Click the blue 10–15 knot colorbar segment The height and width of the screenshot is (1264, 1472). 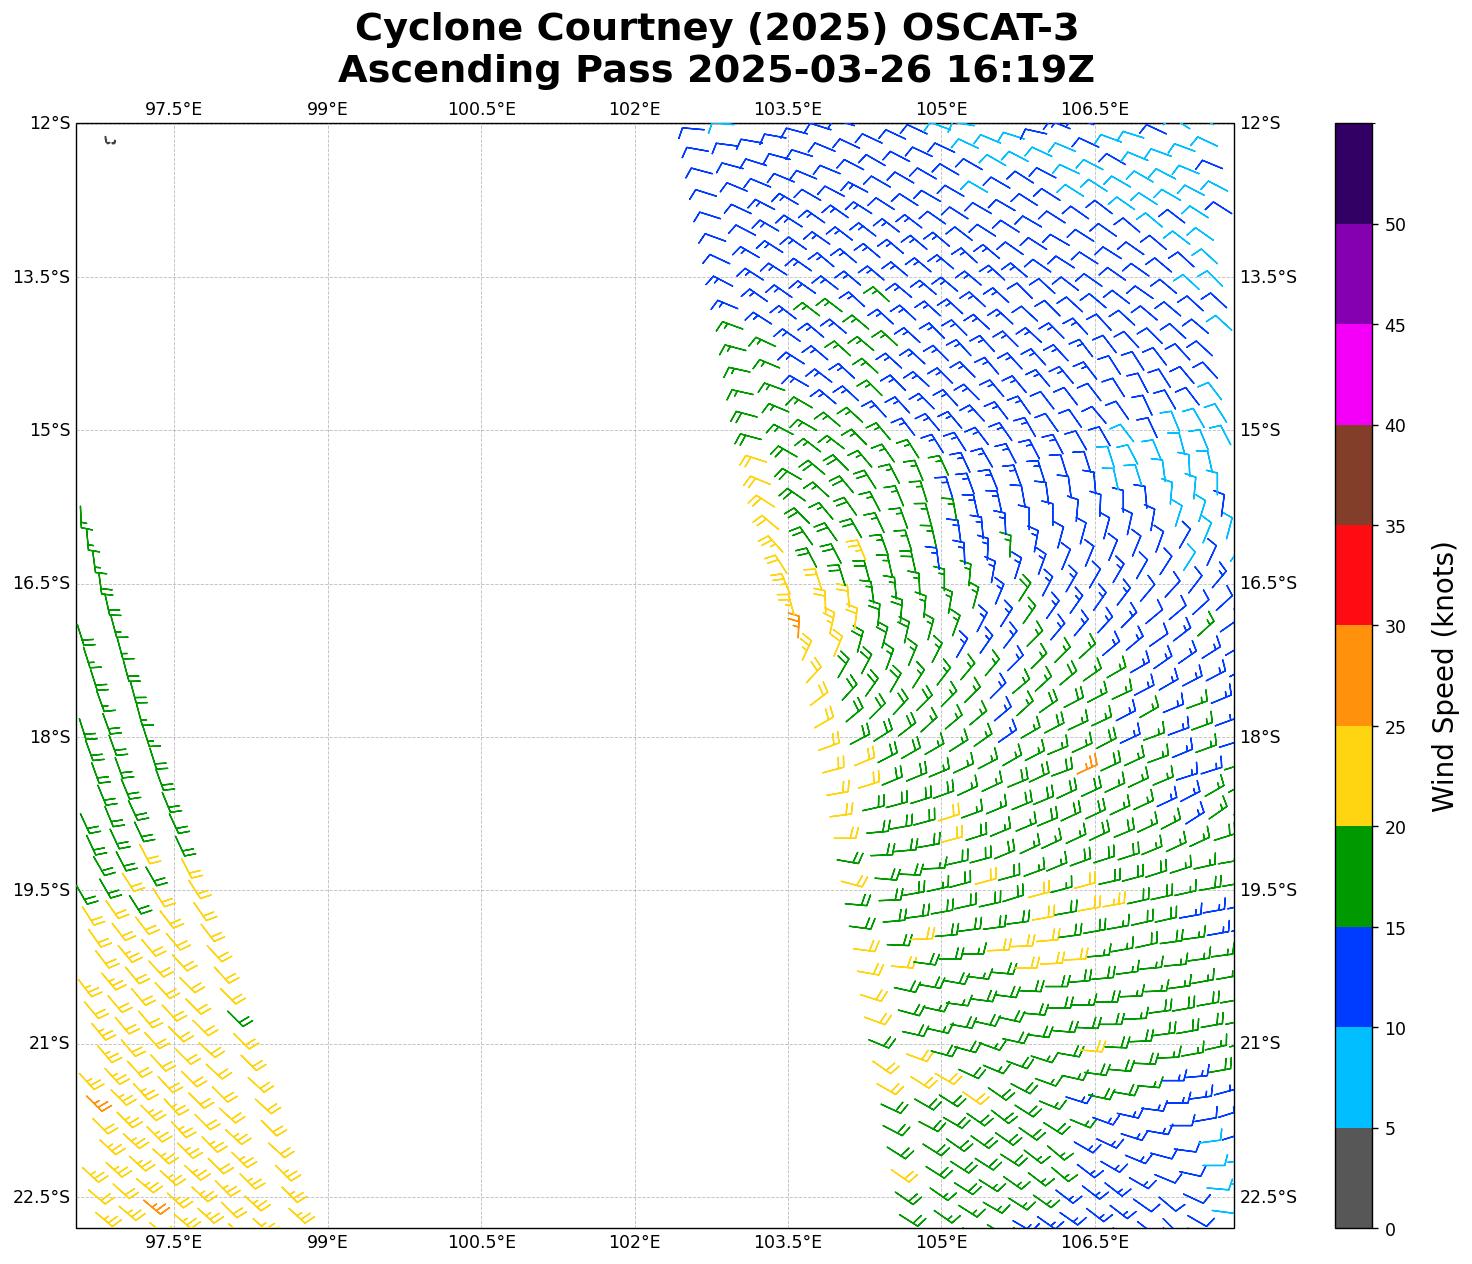(1354, 977)
